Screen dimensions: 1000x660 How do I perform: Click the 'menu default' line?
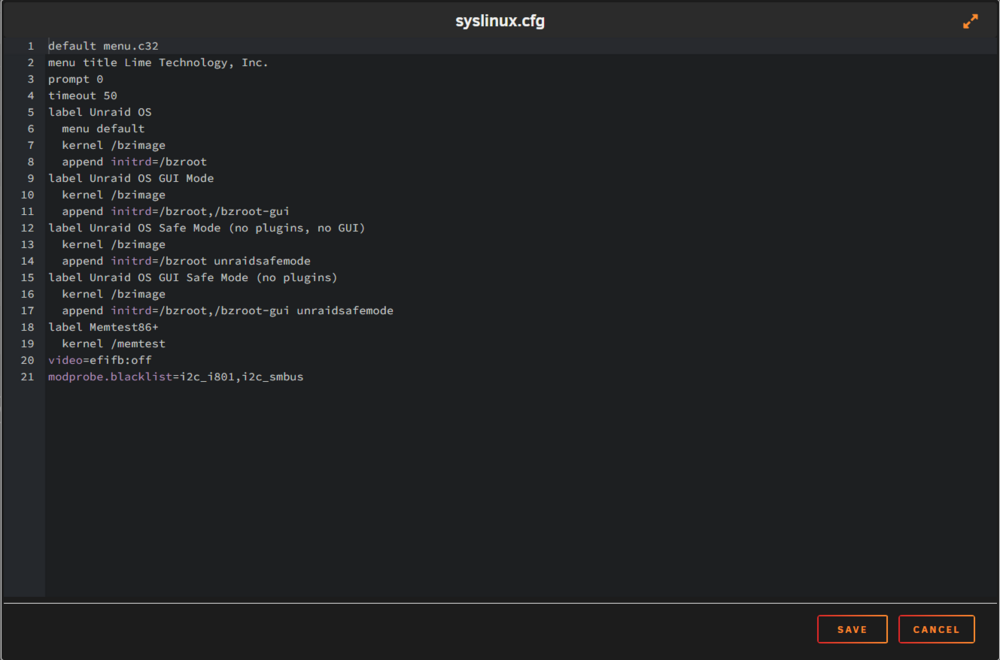[x=103, y=129]
